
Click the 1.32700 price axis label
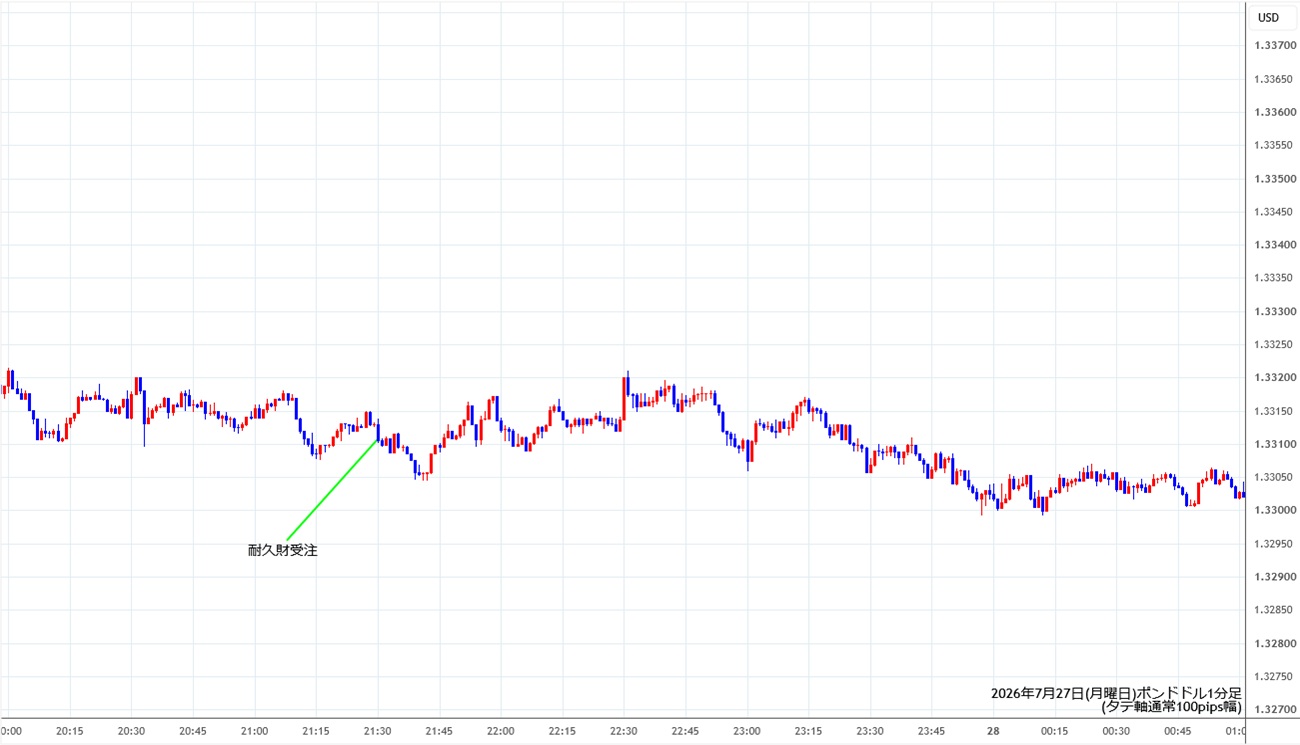coord(1274,710)
